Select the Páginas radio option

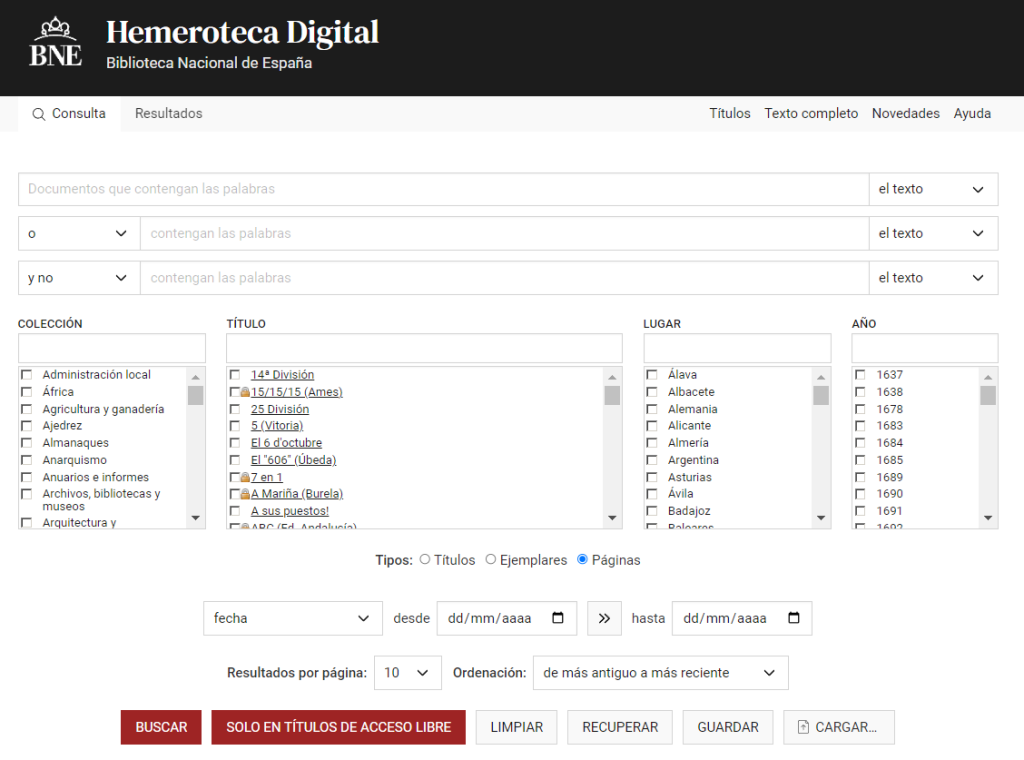click(x=583, y=560)
